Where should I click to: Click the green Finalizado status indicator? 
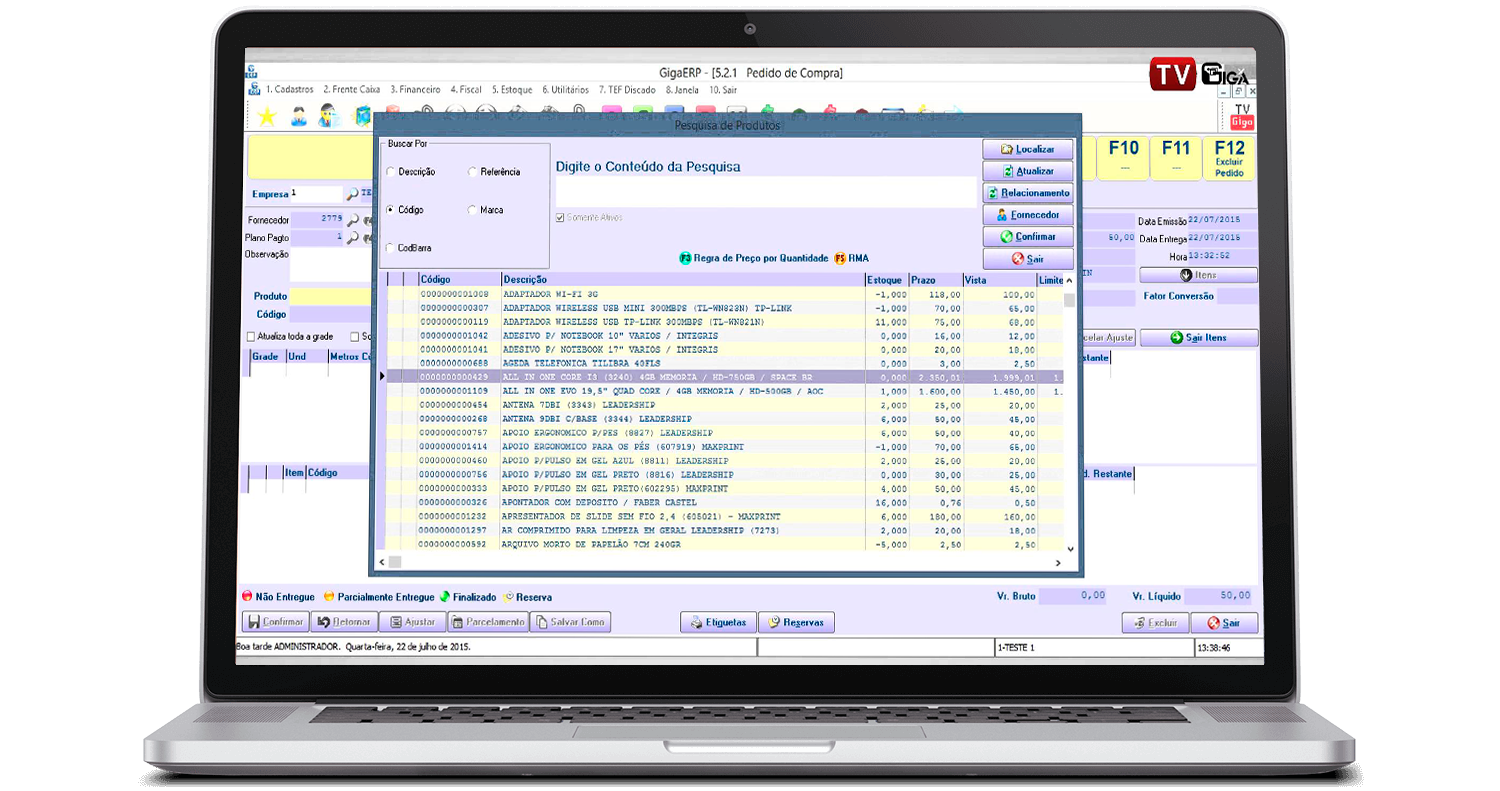tap(445, 597)
